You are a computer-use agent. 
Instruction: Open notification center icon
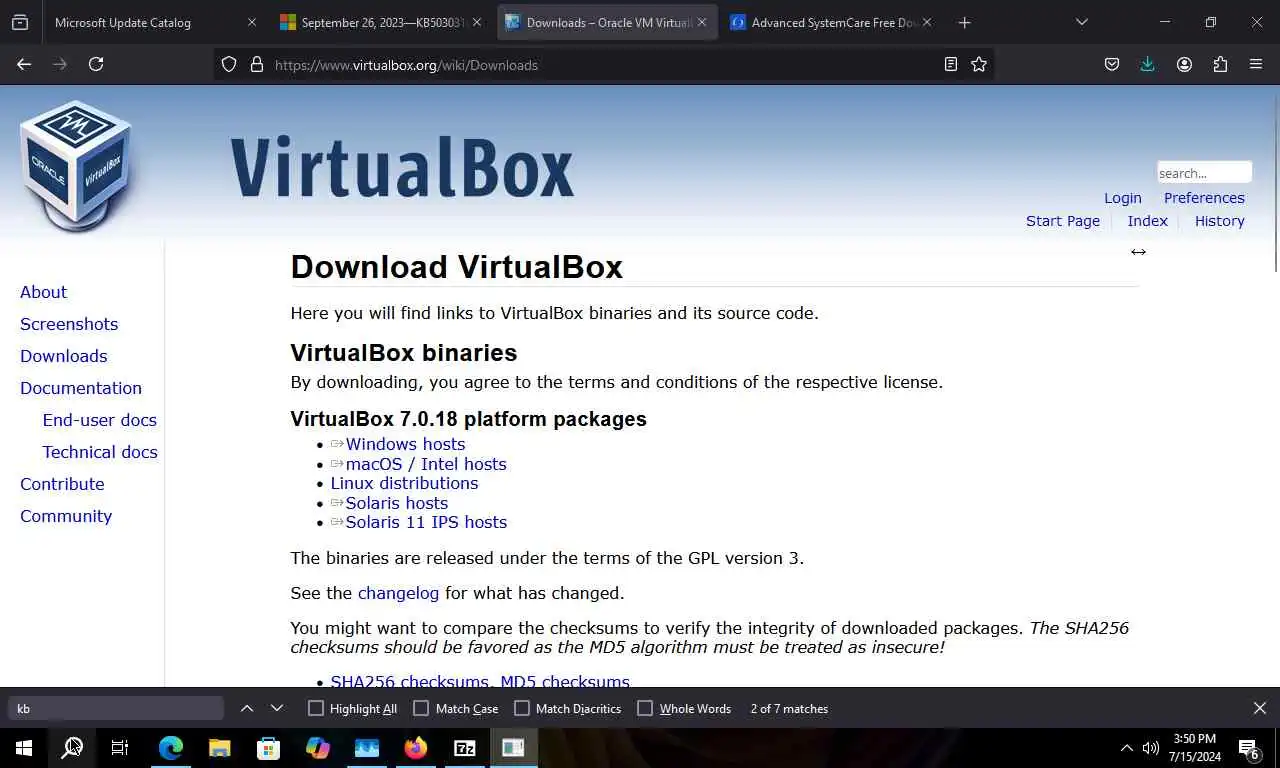(1248, 748)
